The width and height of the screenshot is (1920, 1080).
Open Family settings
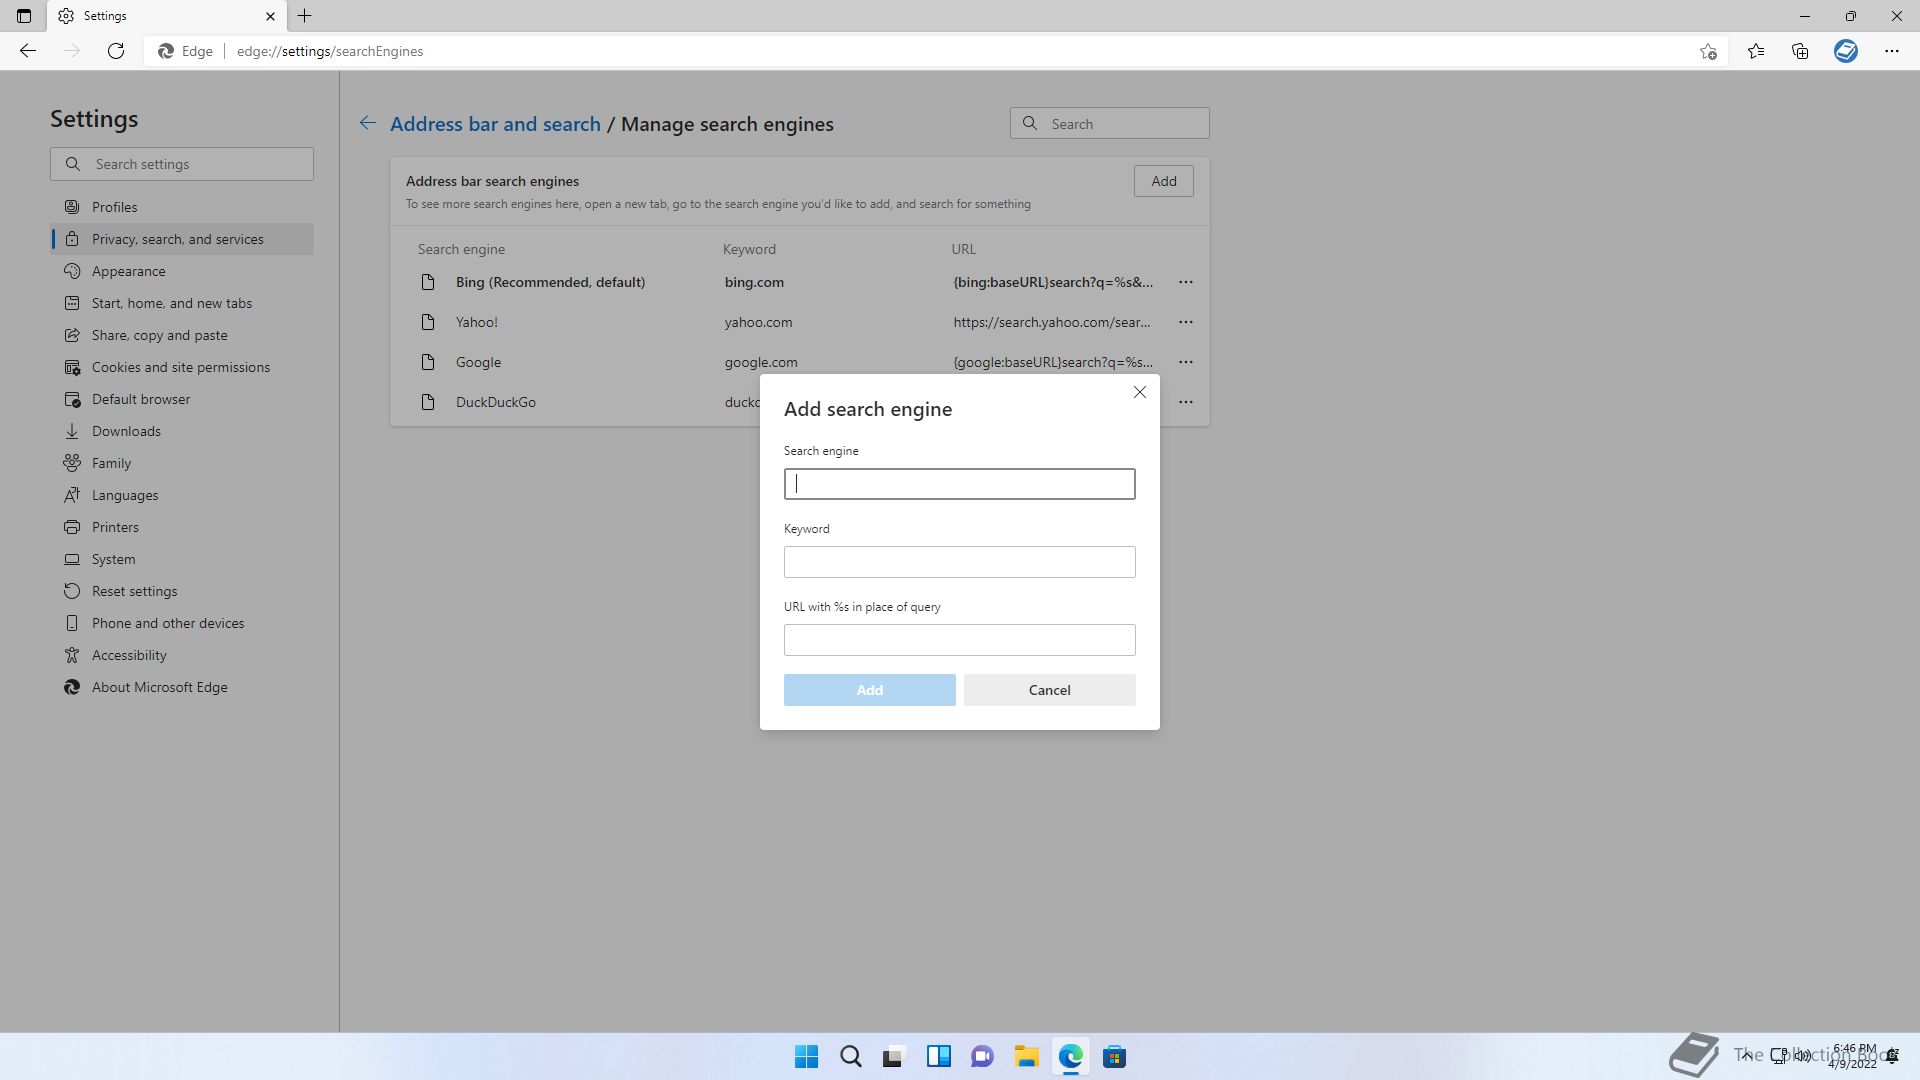(x=182, y=463)
